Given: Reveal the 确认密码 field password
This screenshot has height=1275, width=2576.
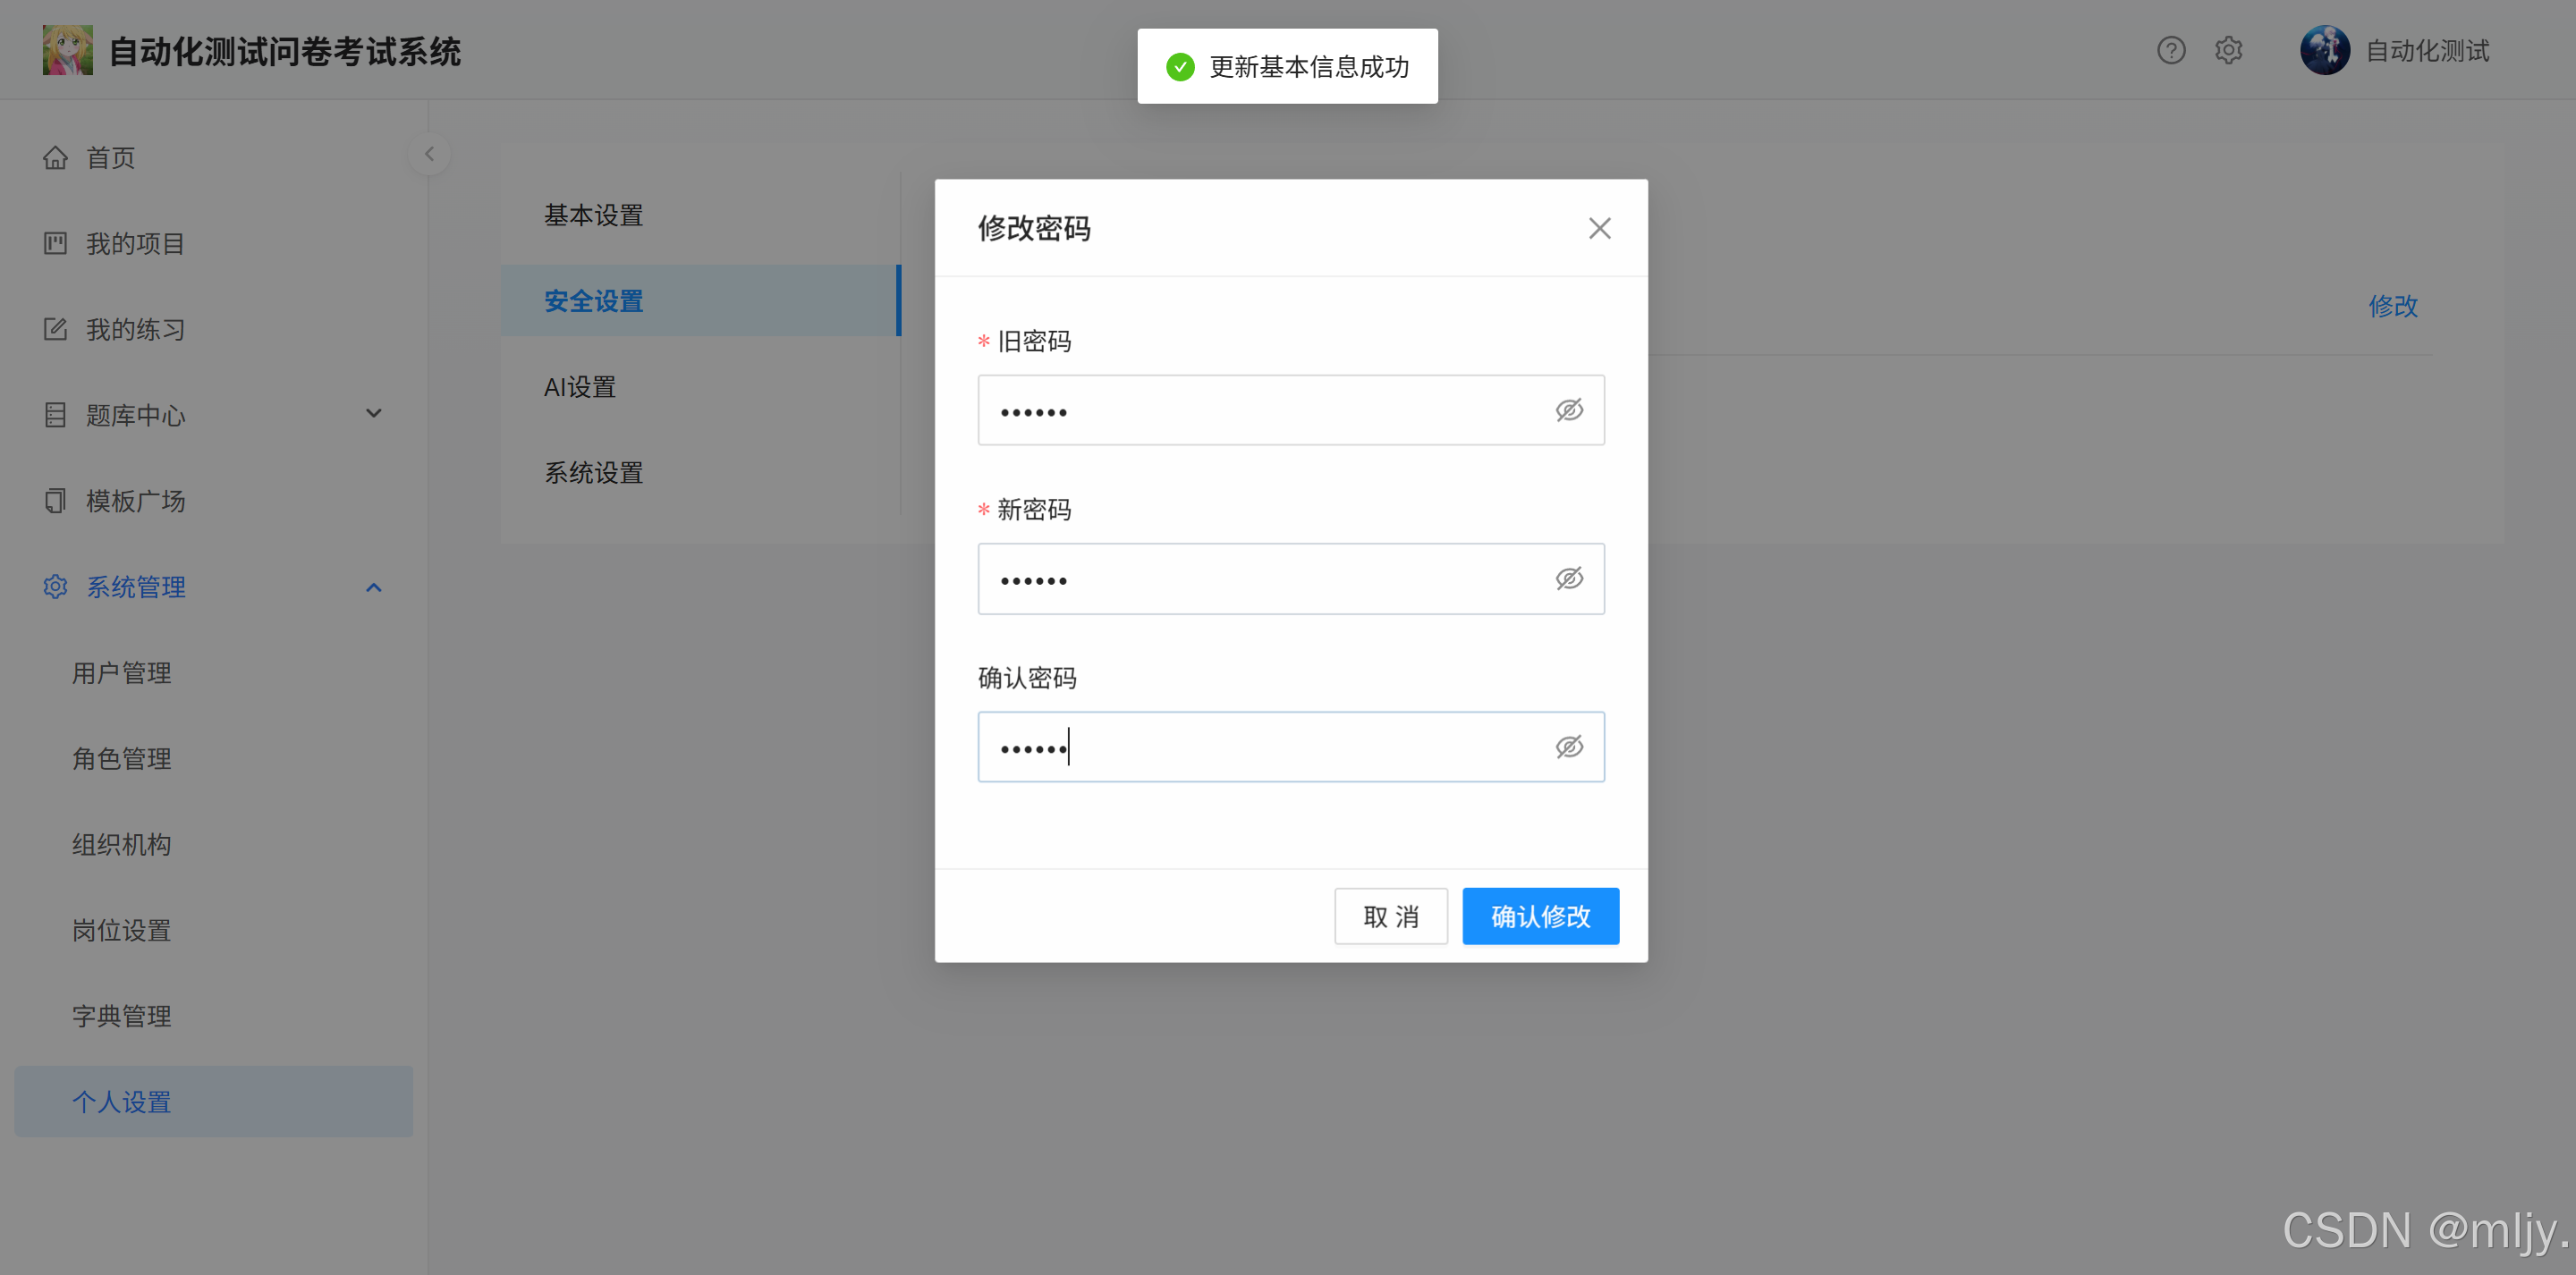Looking at the screenshot, I should click(x=1568, y=747).
